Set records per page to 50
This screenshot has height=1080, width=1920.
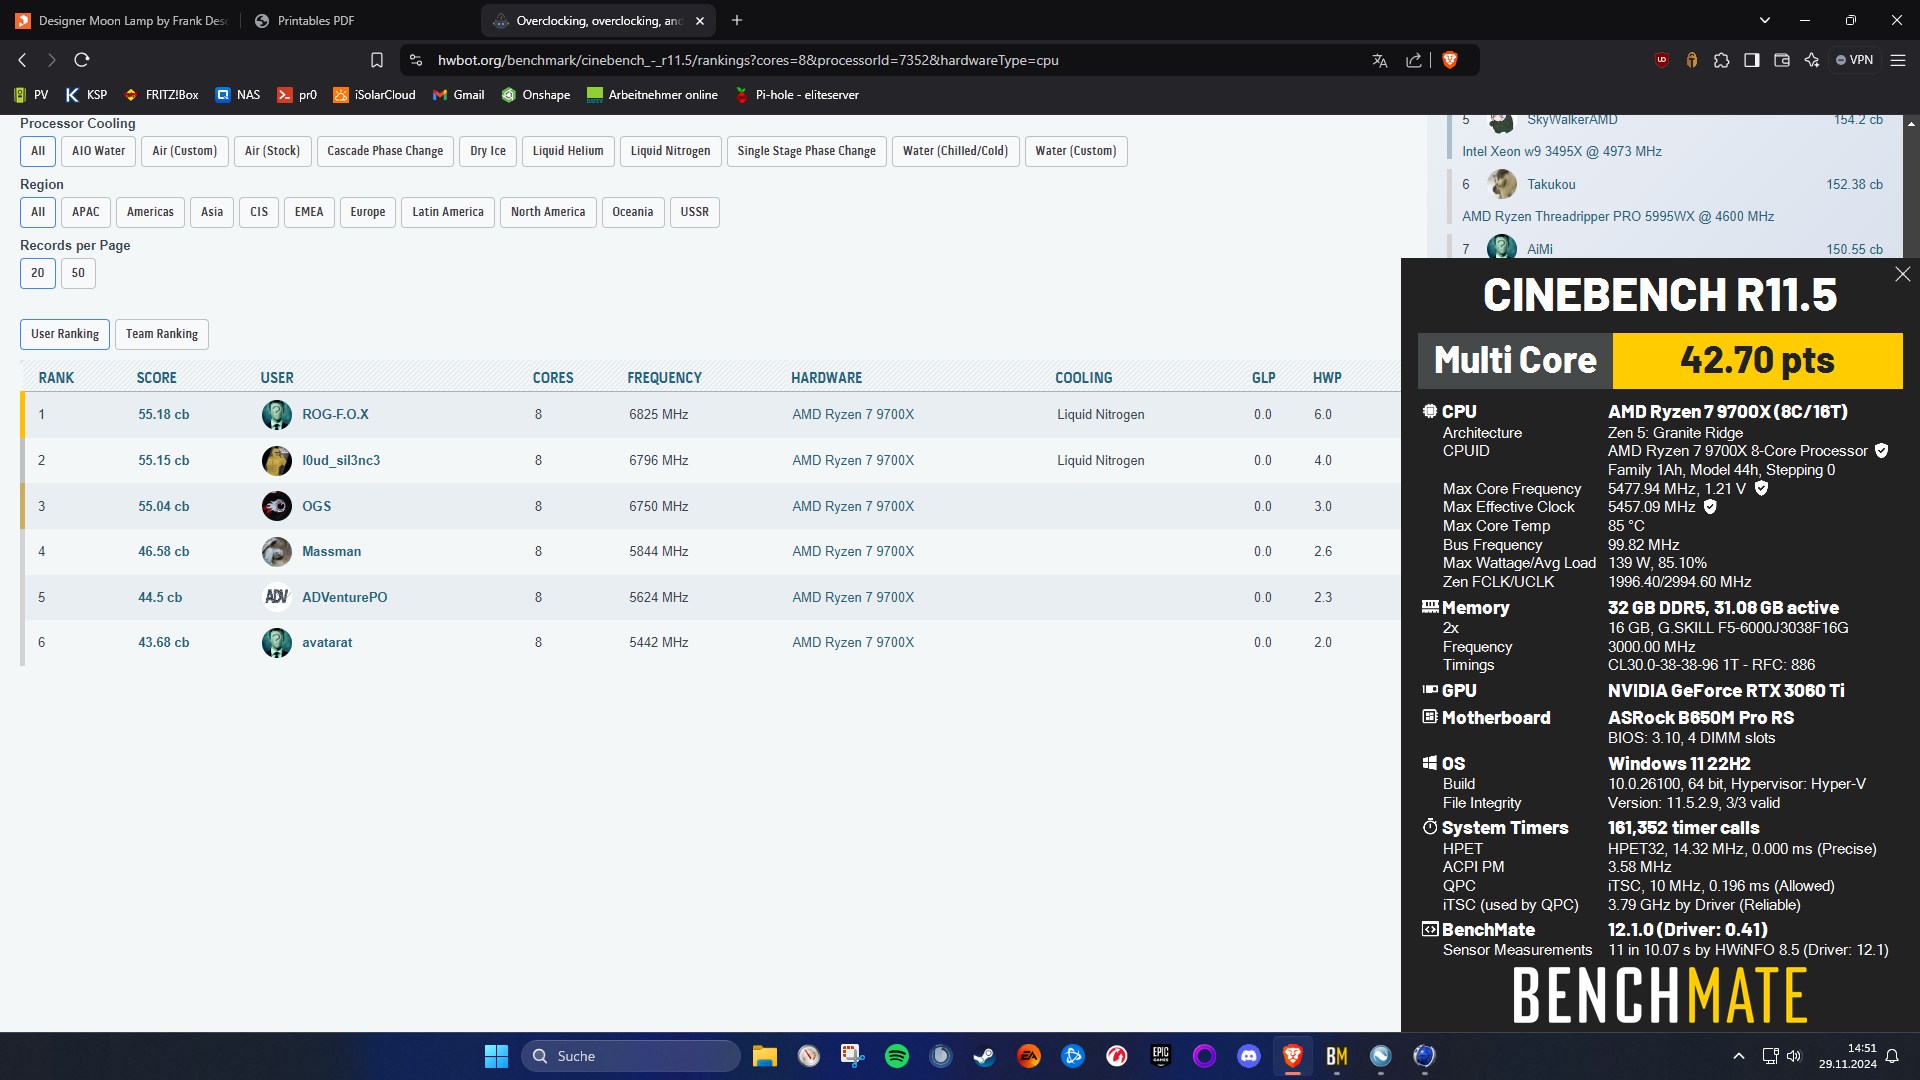point(78,273)
